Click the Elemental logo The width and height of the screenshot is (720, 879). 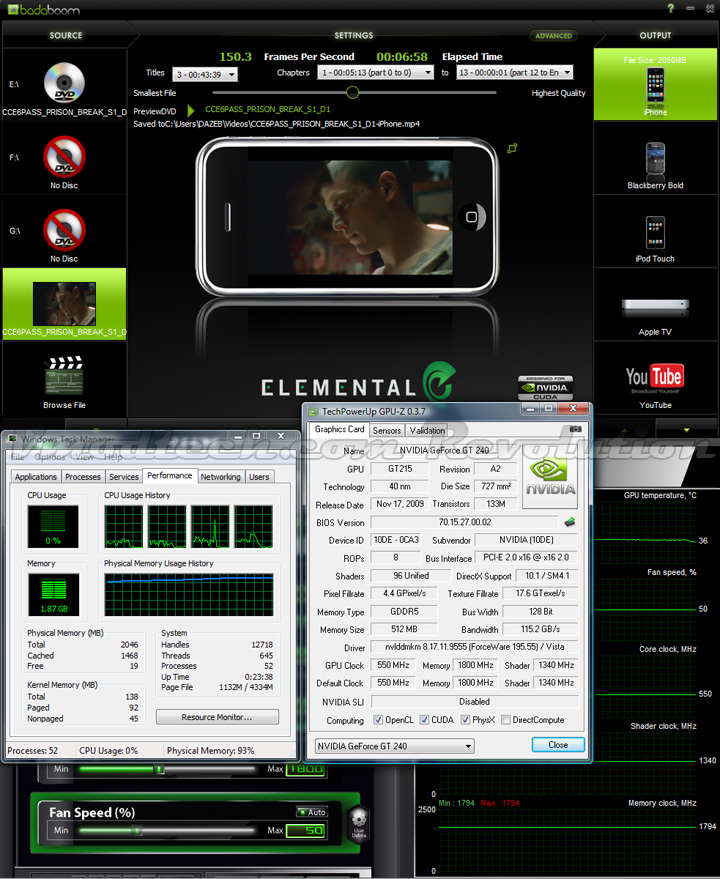tap(358, 383)
